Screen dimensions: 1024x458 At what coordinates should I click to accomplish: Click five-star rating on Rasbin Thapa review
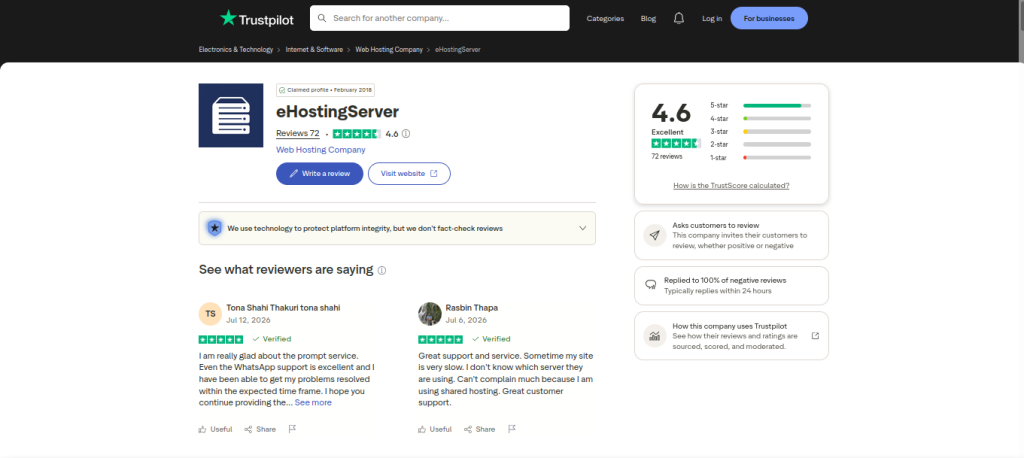pos(440,339)
